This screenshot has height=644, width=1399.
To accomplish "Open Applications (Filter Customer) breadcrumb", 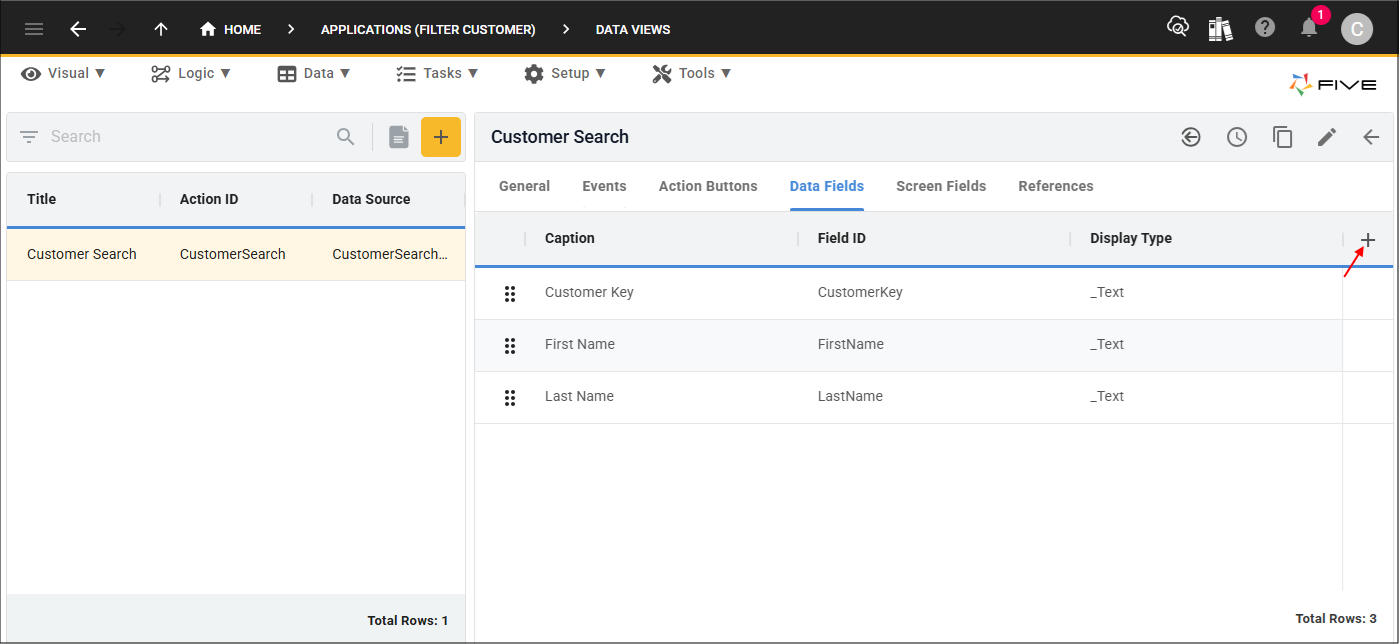I will [x=428, y=29].
